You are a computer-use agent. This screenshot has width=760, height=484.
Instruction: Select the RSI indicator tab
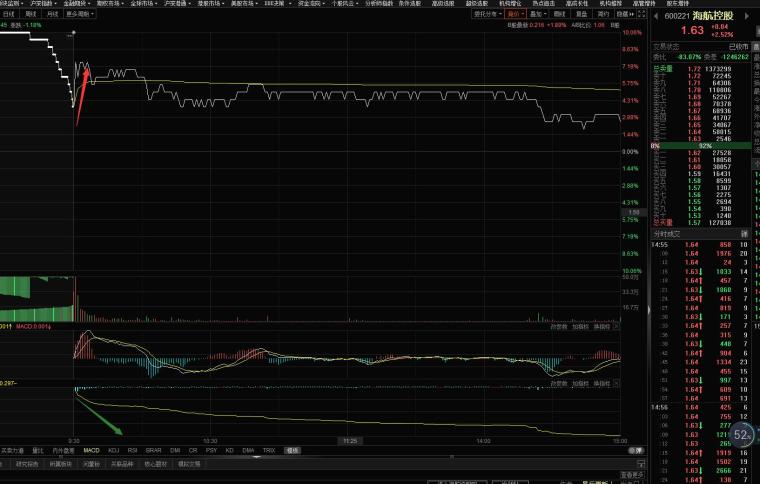click(132, 451)
